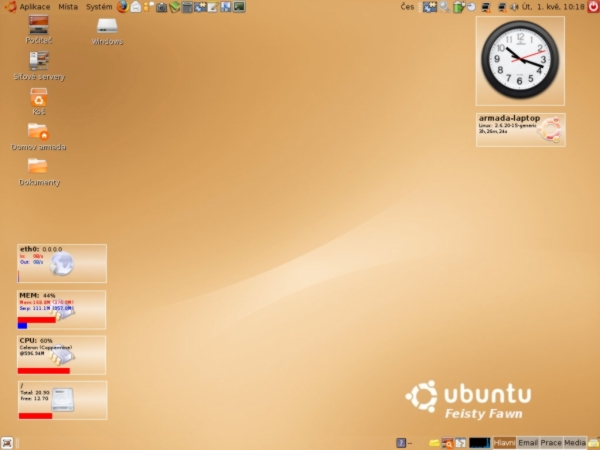
Task: Click the 'Total: 20.90' disk text
Action: [x=34, y=392]
